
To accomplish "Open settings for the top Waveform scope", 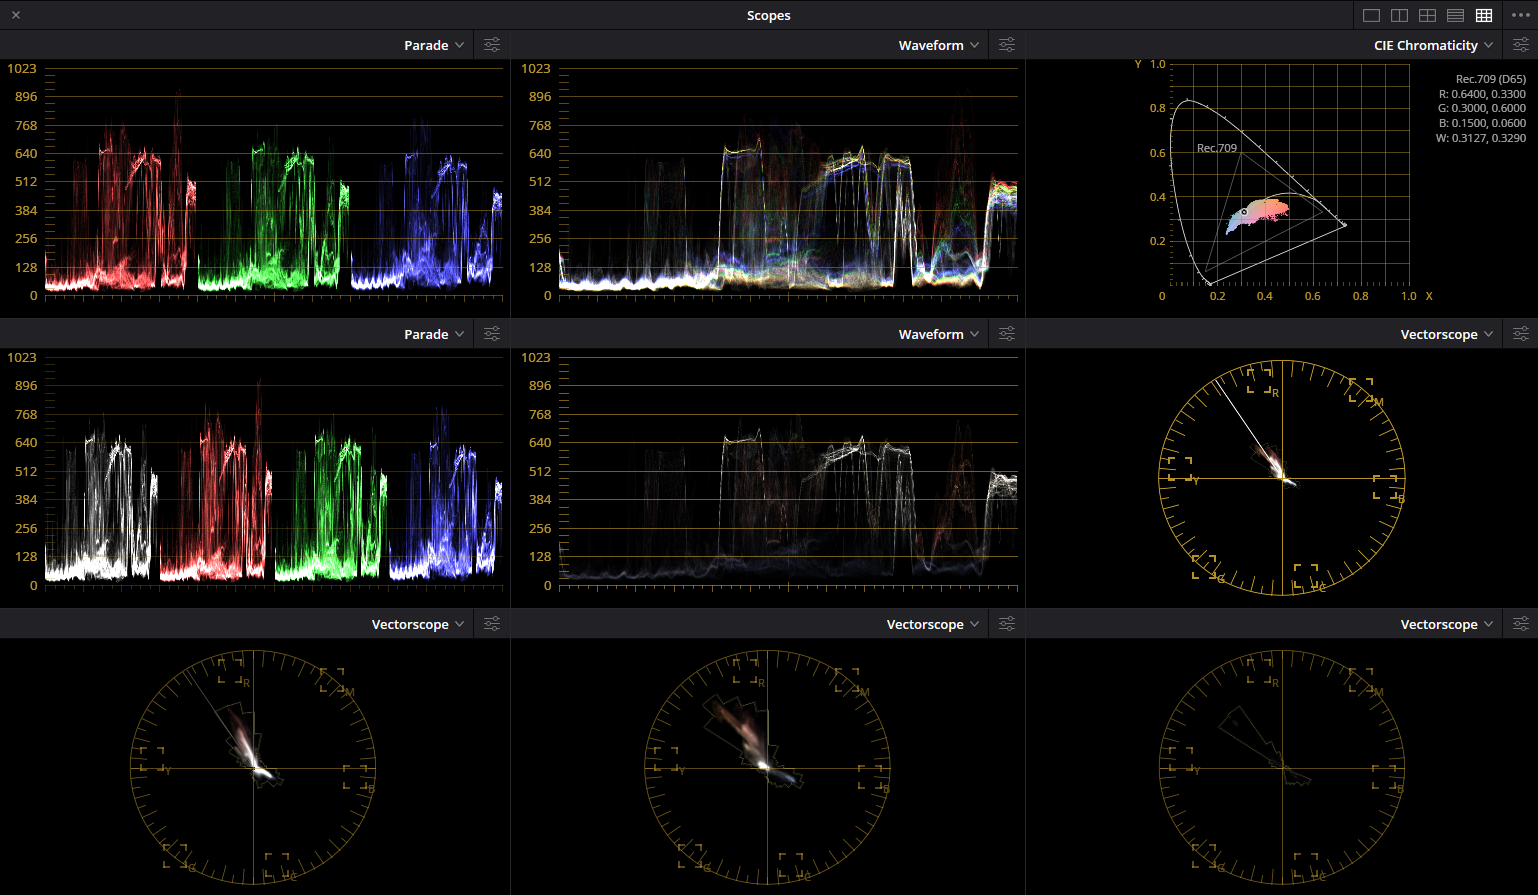I will pyautogui.click(x=1006, y=44).
